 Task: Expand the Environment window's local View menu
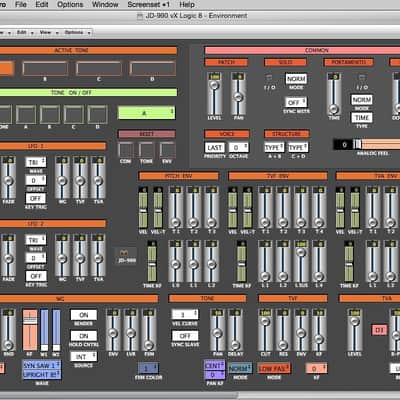[x=49, y=32]
